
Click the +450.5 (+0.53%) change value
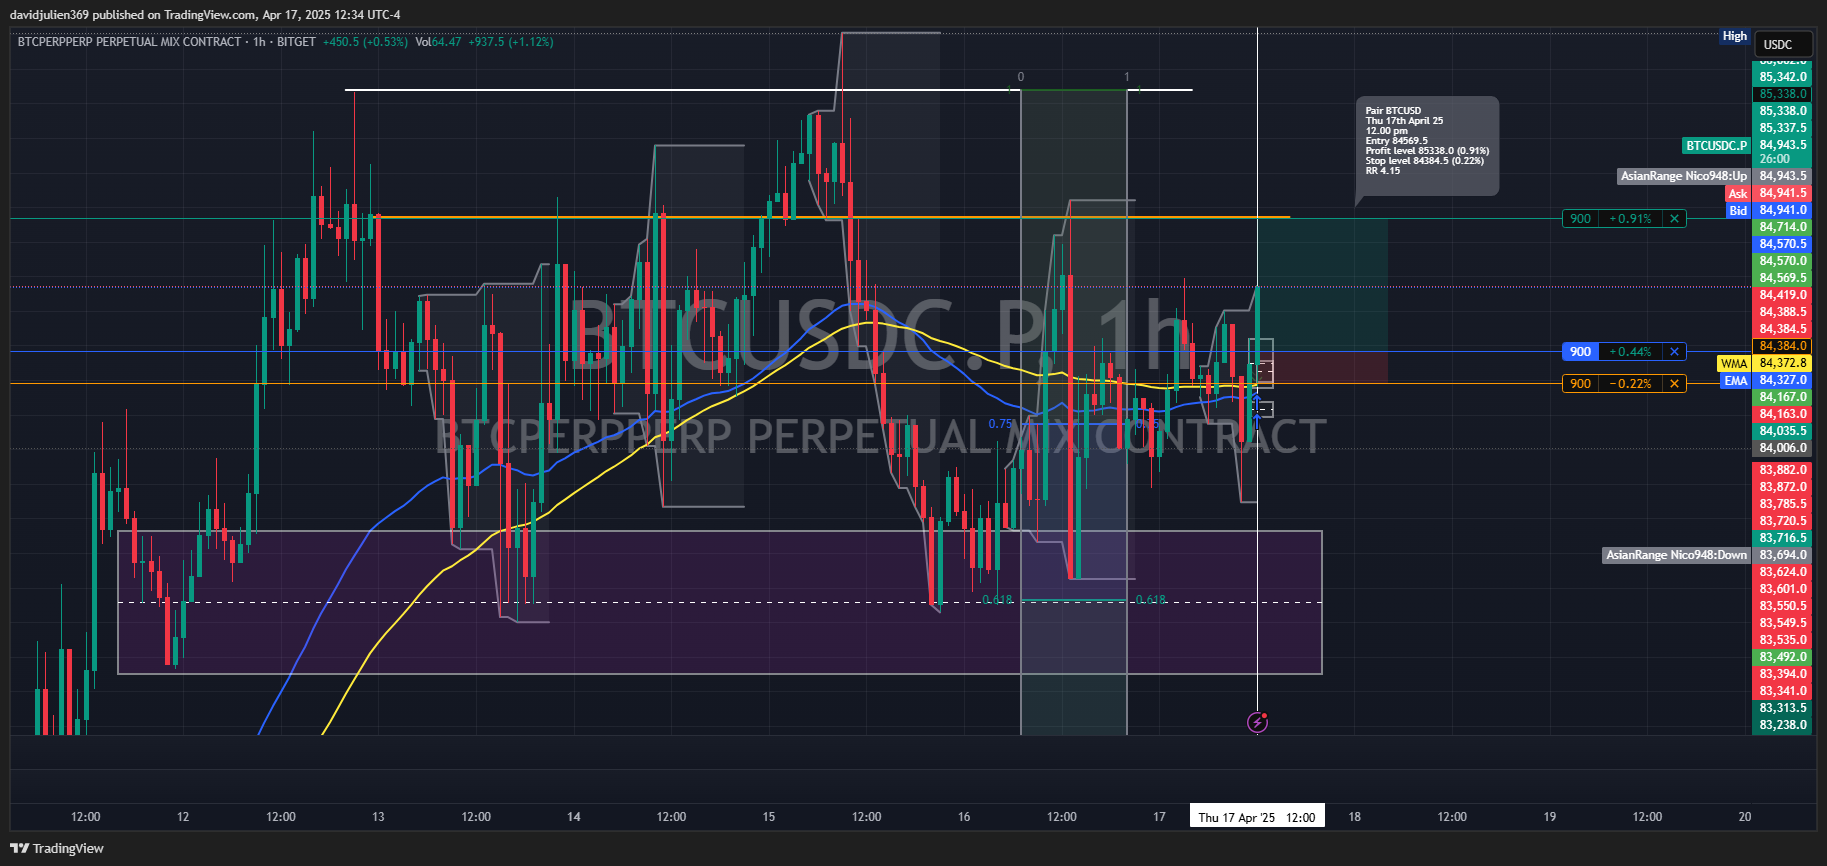point(365,42)
